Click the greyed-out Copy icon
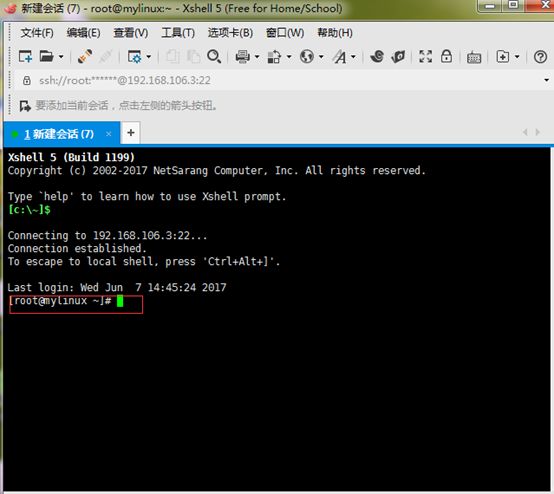 (172, 56)
